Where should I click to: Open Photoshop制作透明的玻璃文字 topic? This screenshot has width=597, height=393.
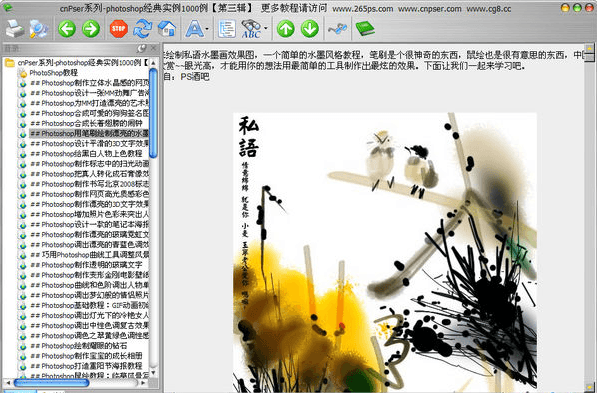tap(86, 265)
